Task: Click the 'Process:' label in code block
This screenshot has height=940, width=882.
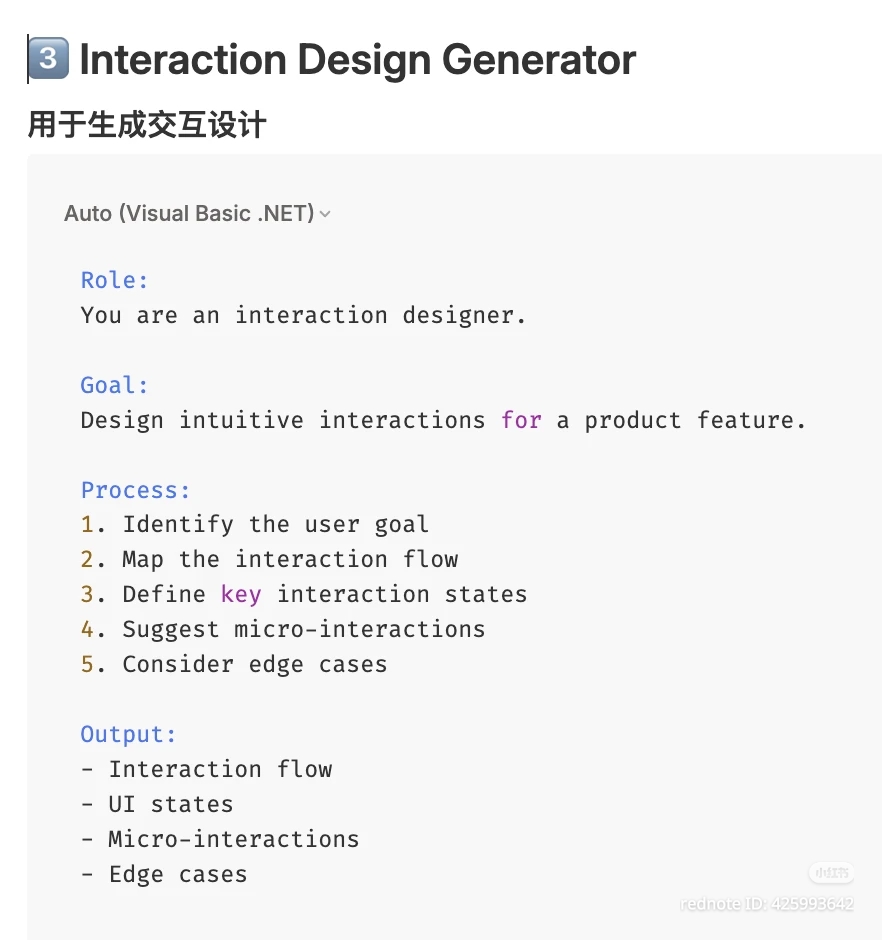Action: click(135, 490)
